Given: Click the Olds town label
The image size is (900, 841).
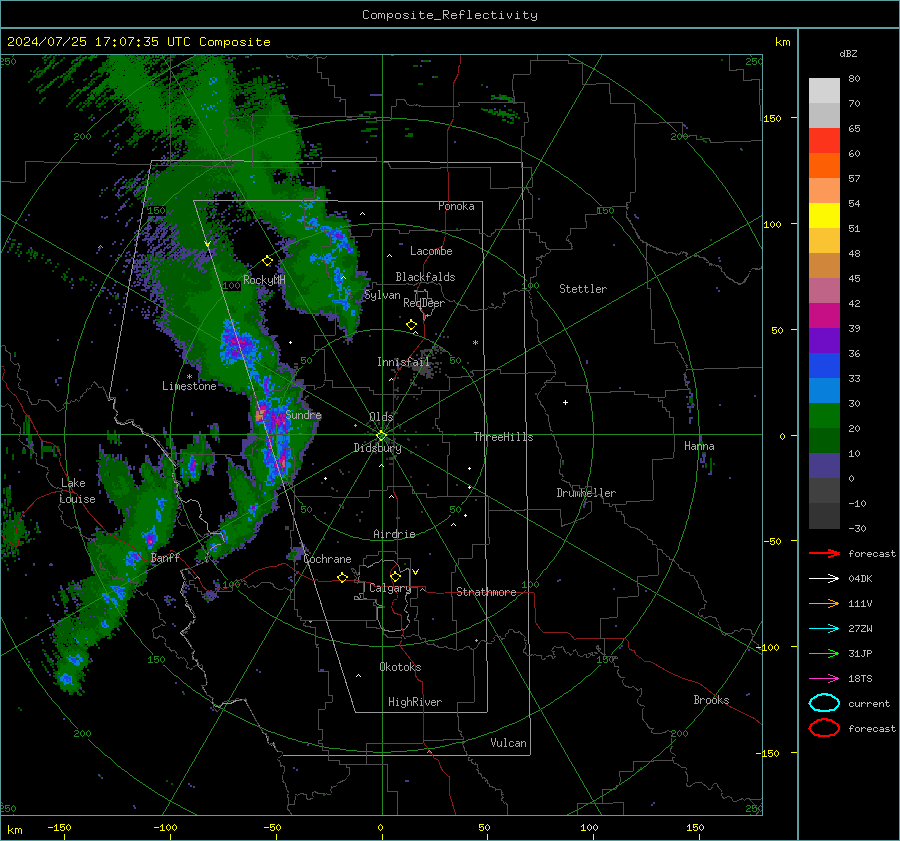Looking at the screenshot, I should 381,417.
